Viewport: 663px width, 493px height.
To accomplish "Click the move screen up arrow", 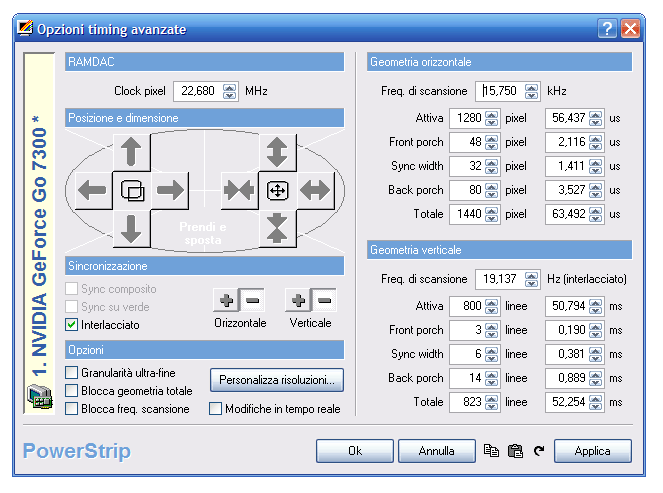I will point(131,153).
